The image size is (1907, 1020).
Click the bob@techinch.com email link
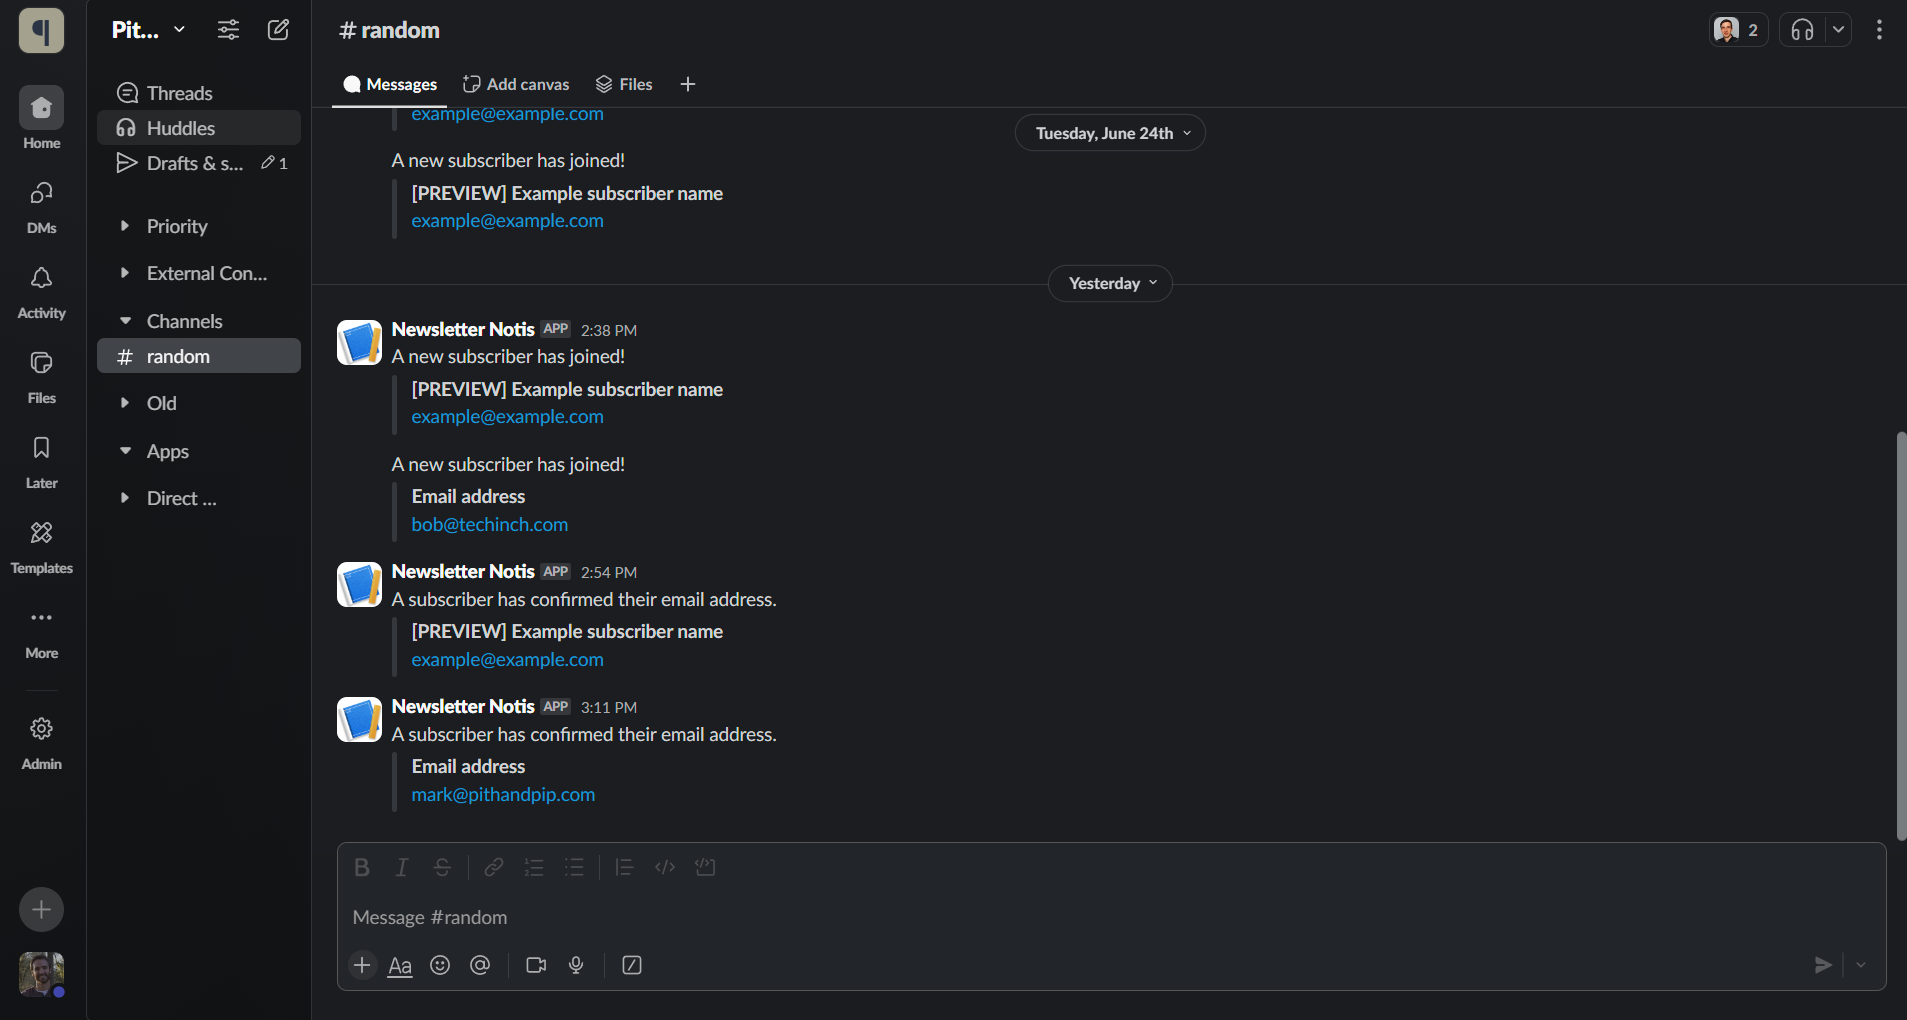tap(489, 525)
